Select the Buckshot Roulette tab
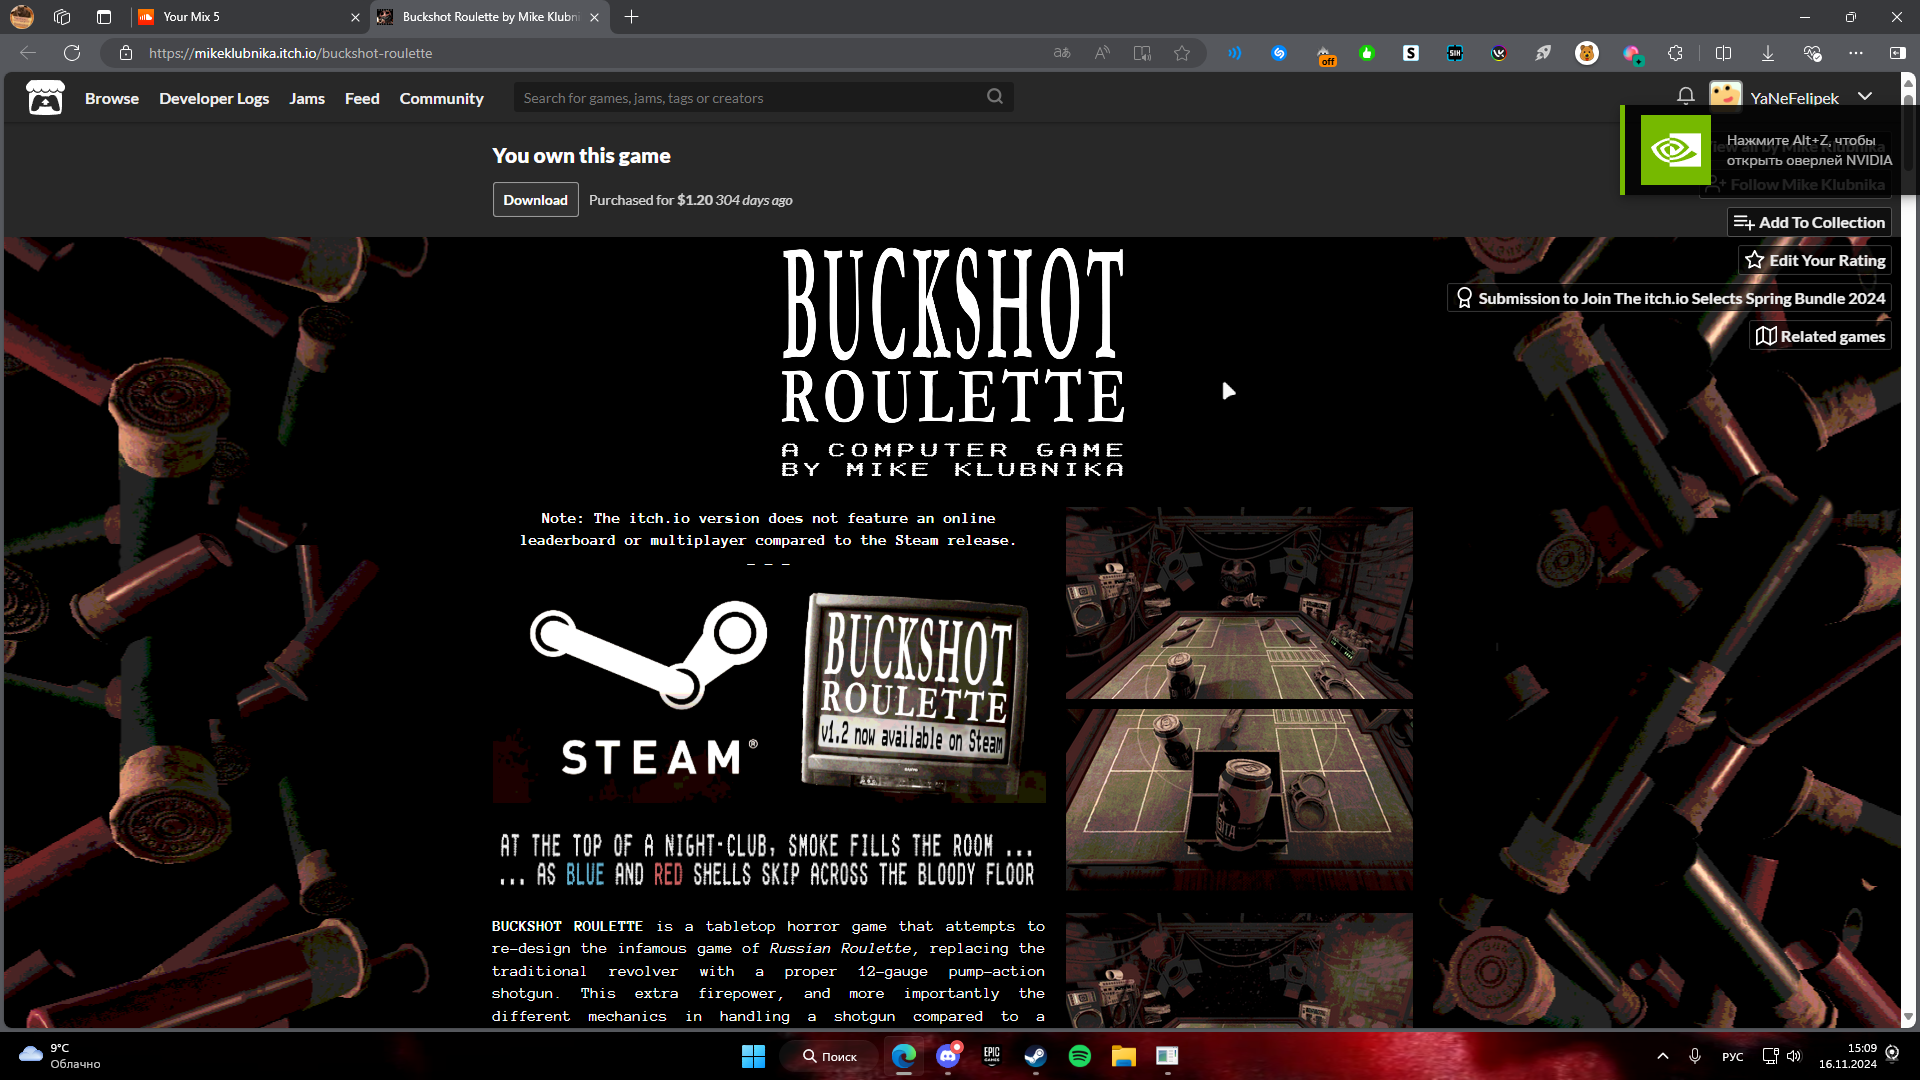Viewport: 1920px width, 1080px height. coord(490,17)
